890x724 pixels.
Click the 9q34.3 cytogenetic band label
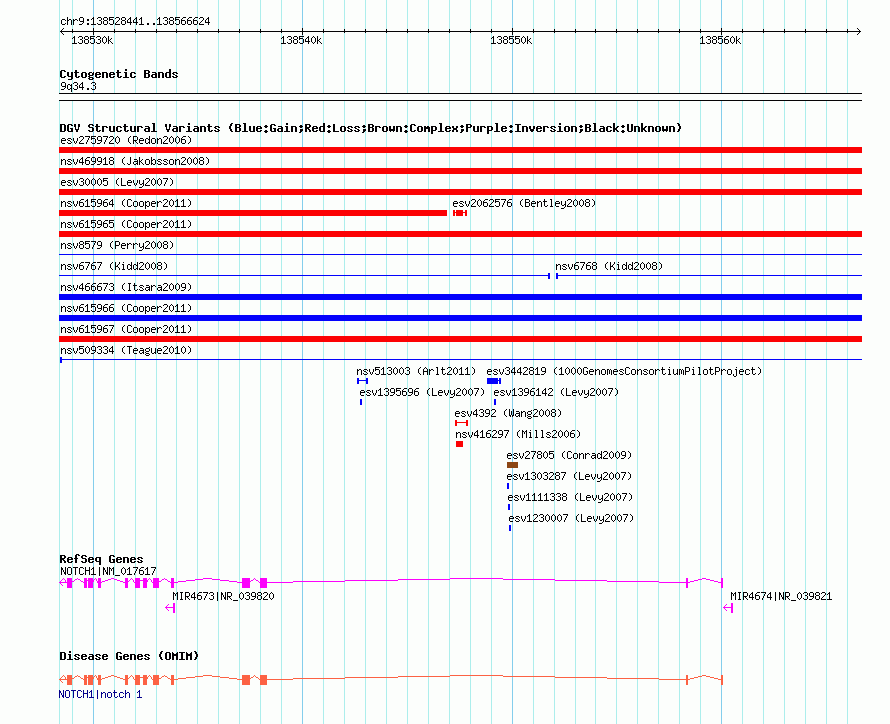(78, 86)
